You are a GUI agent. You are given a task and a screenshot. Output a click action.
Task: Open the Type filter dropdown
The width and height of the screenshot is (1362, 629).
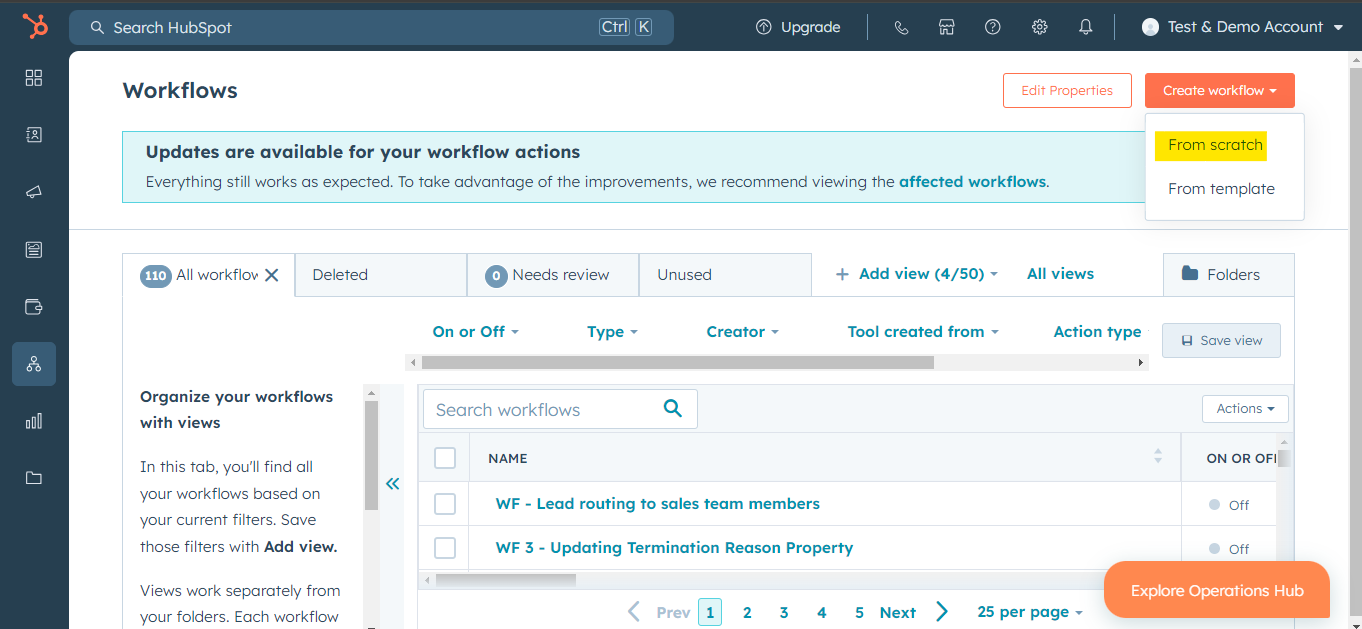(612, 331)
